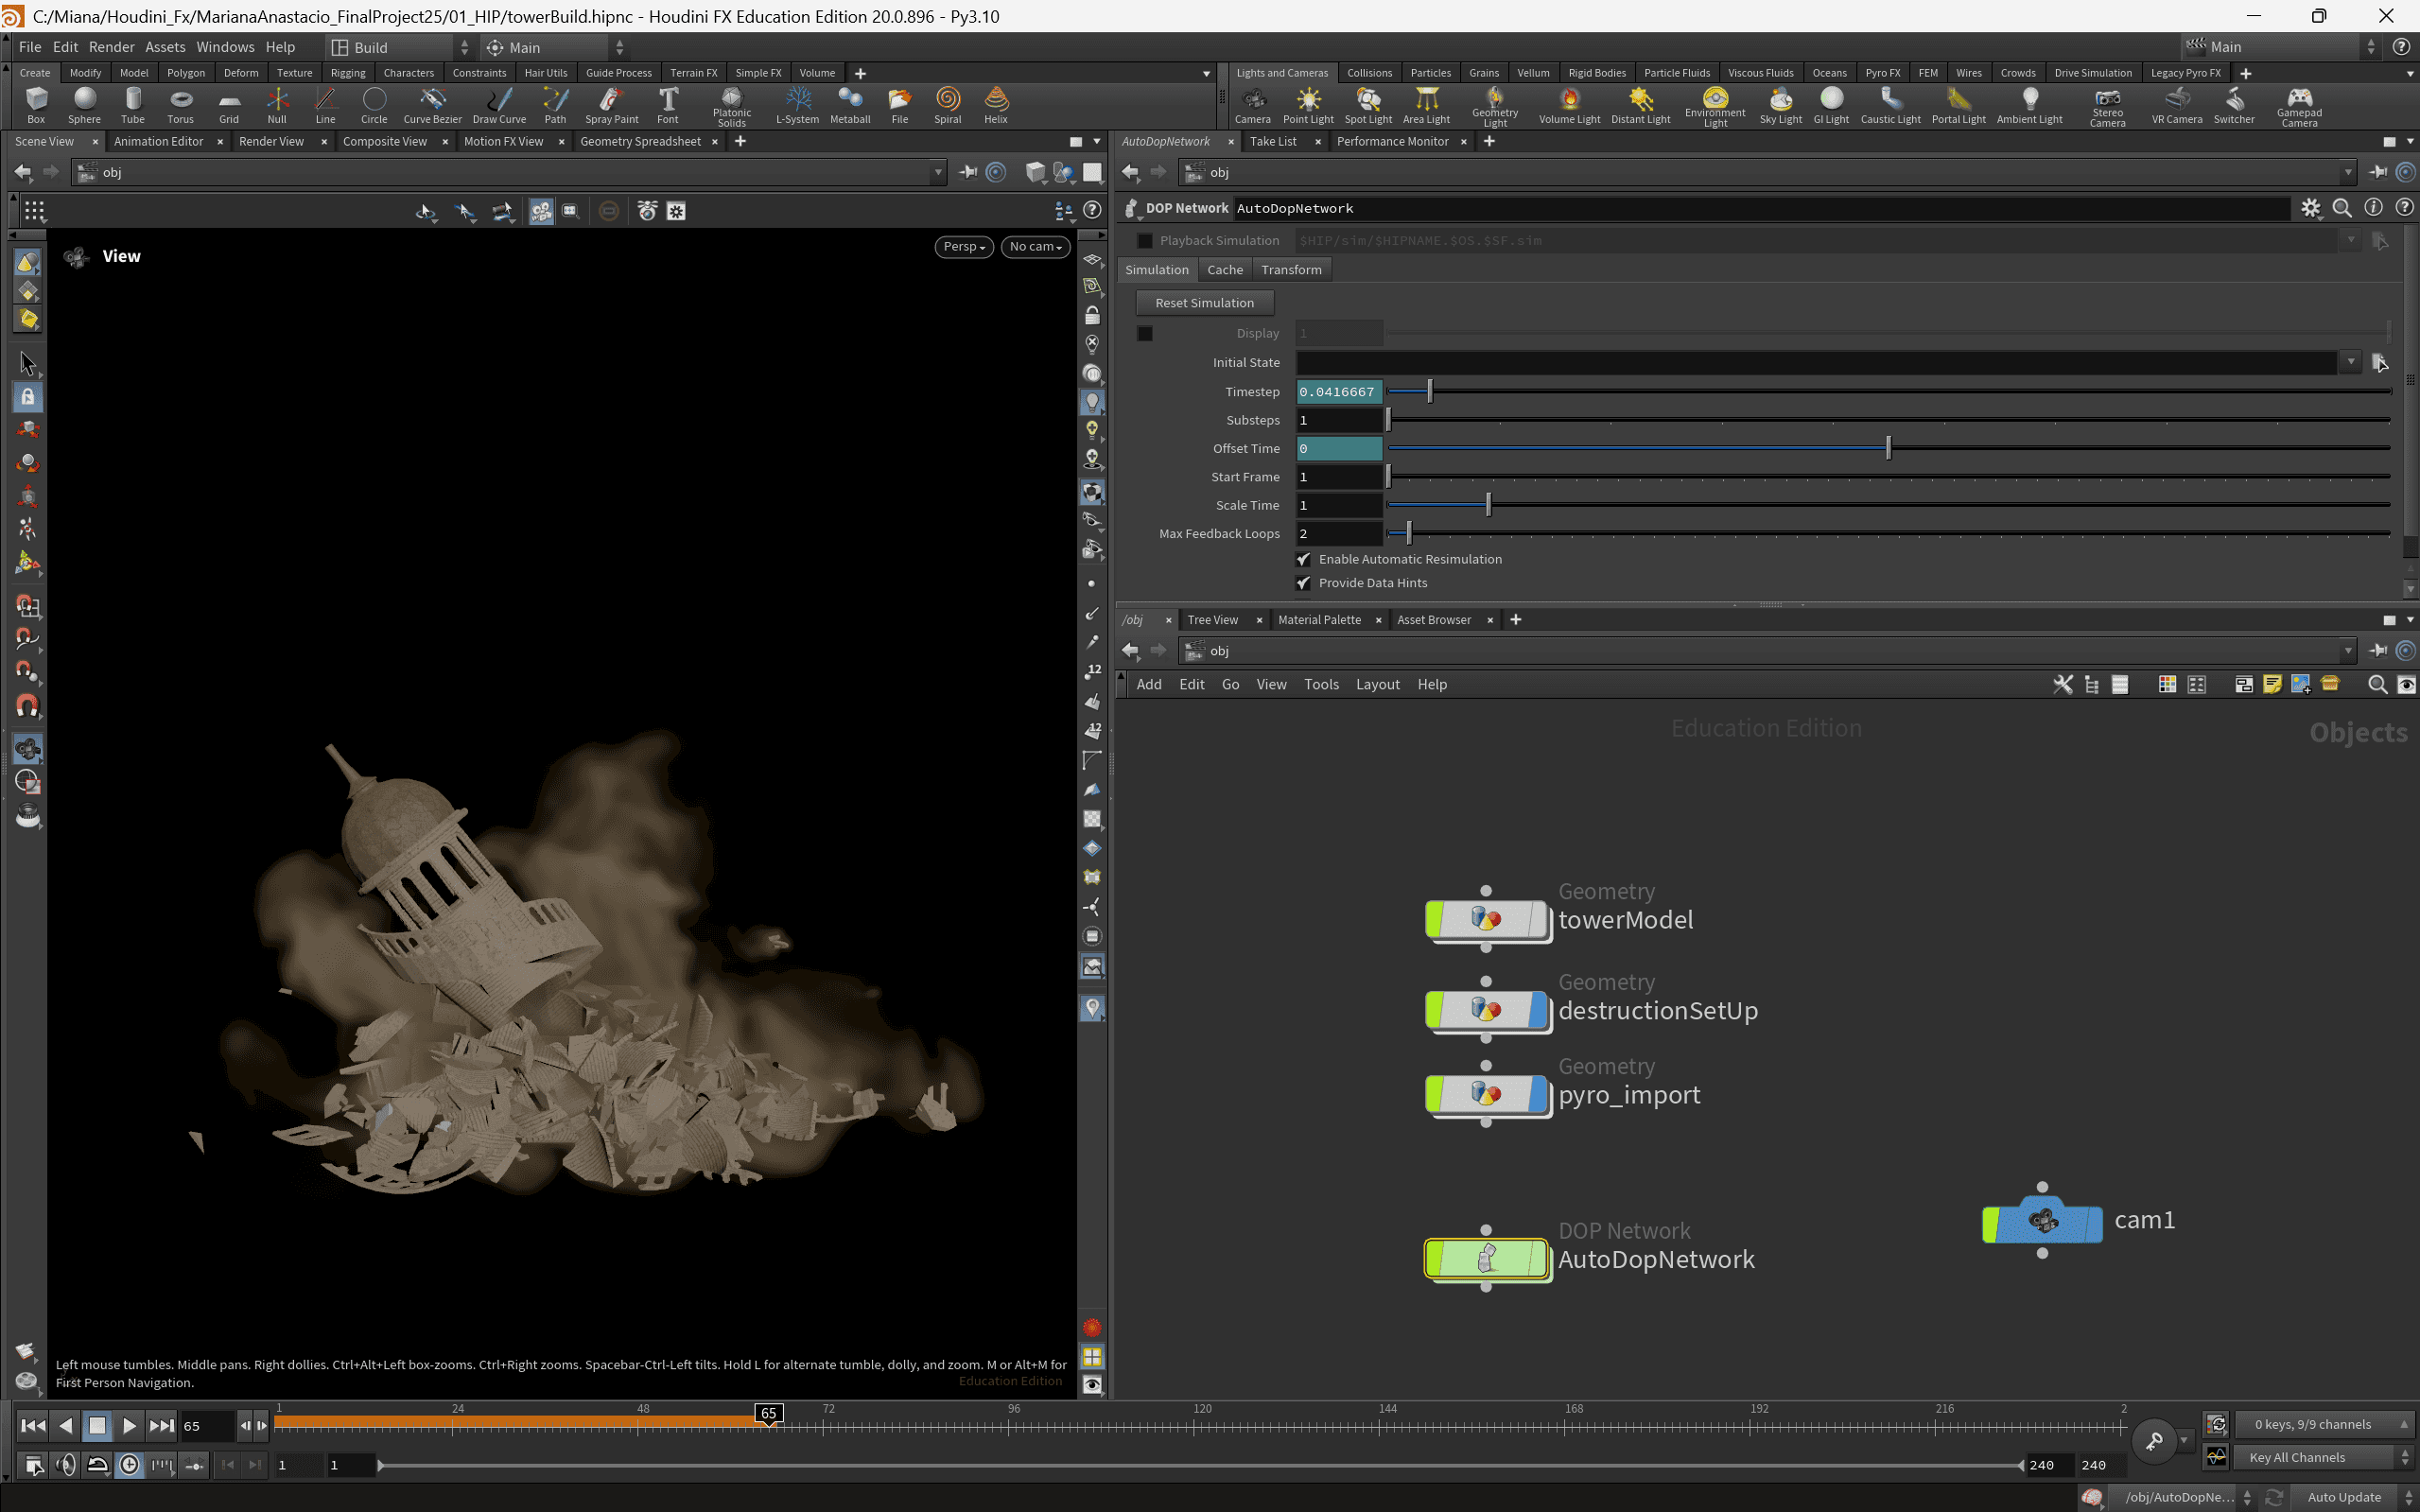The image size is (2420, 1512).
Task: Click the Scale Time slider handle
Action: tap(1488, 506)
